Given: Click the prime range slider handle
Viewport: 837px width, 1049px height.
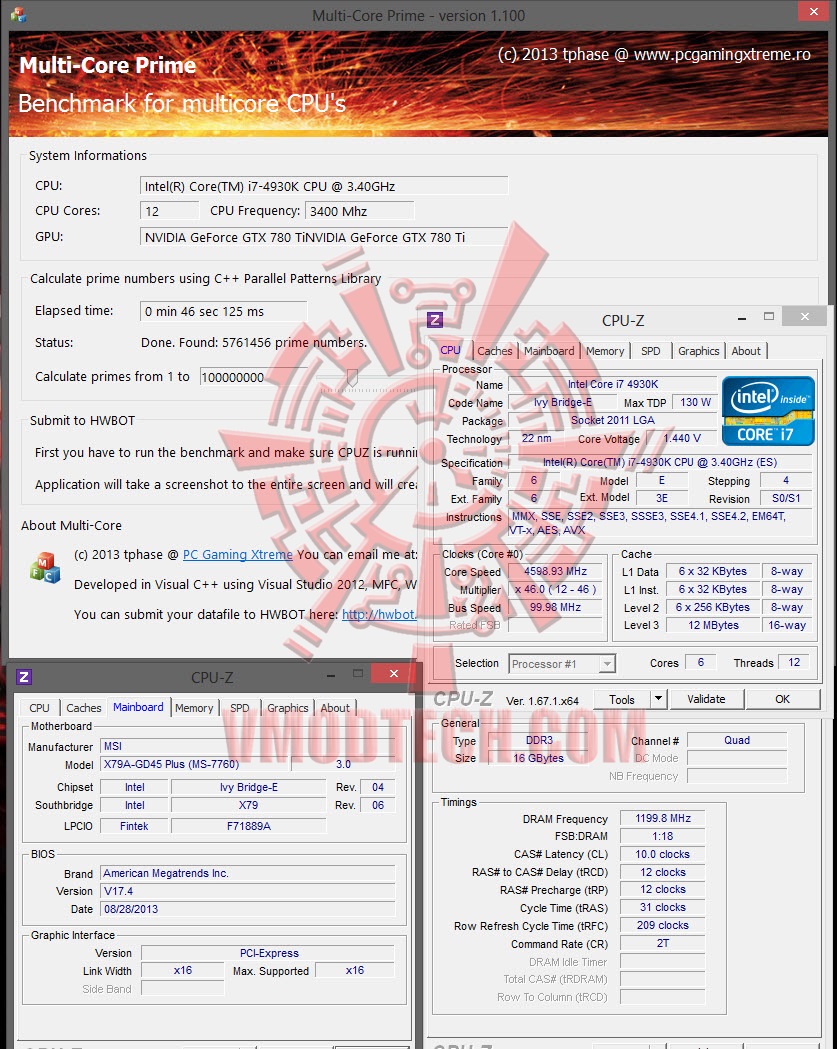Looking at the screenshot, I should click(352, 378).
